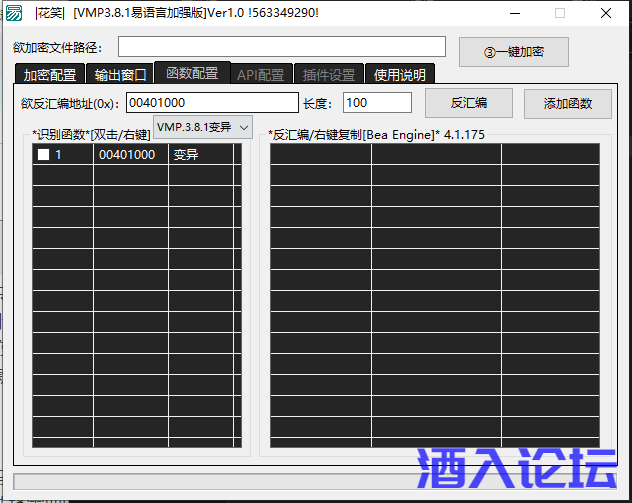Click the 变异 cell in row 1
Image resolution: width=632 pixels, height=503 pixels.
(x=200, y=155)
